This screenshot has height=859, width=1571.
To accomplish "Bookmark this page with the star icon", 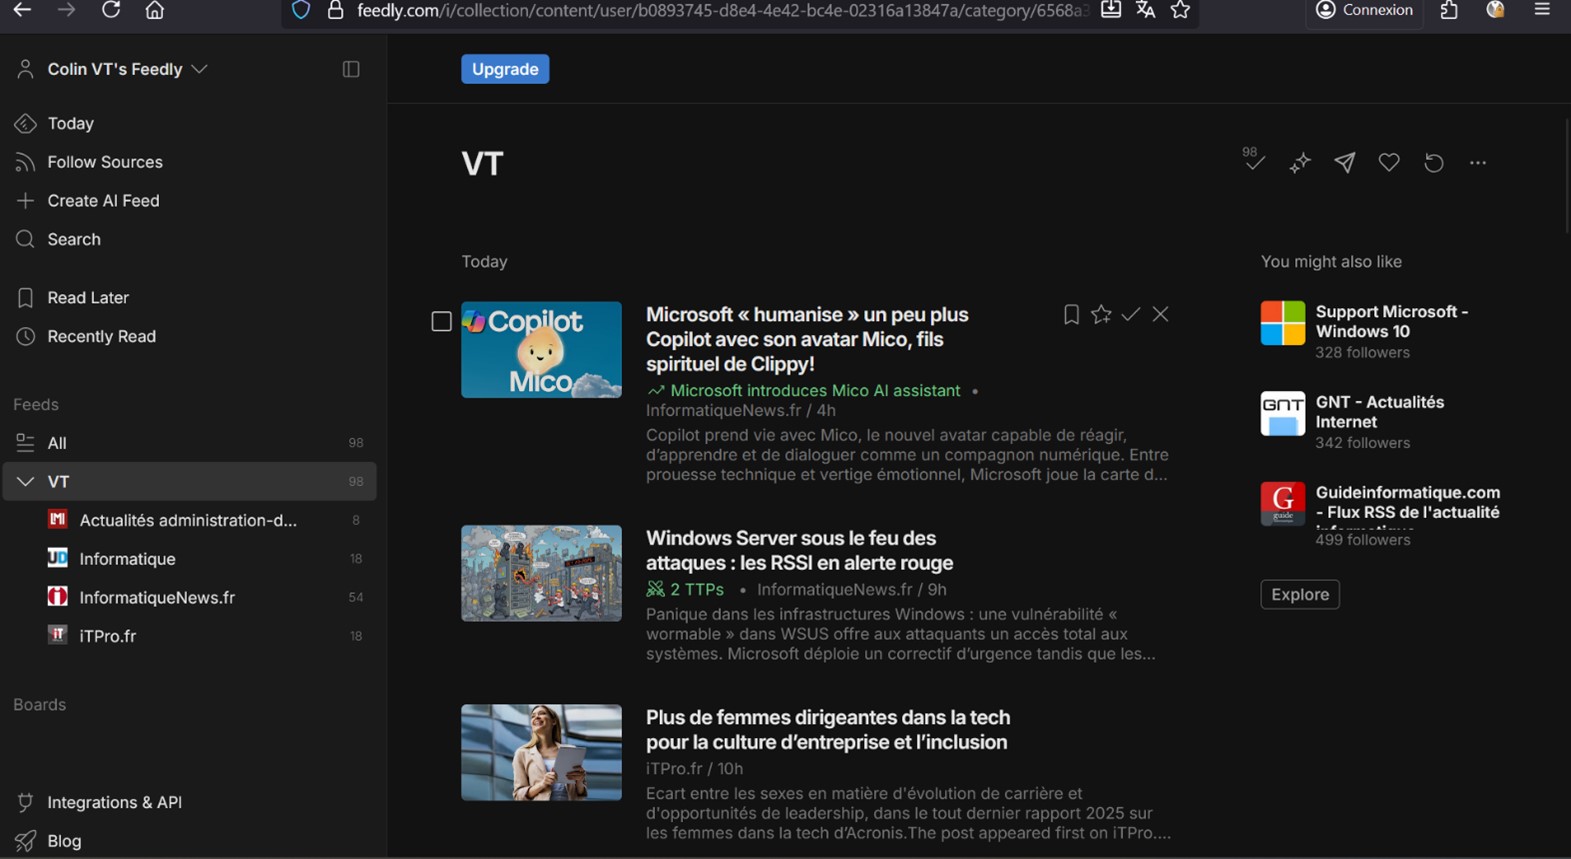I will 1181,10.
